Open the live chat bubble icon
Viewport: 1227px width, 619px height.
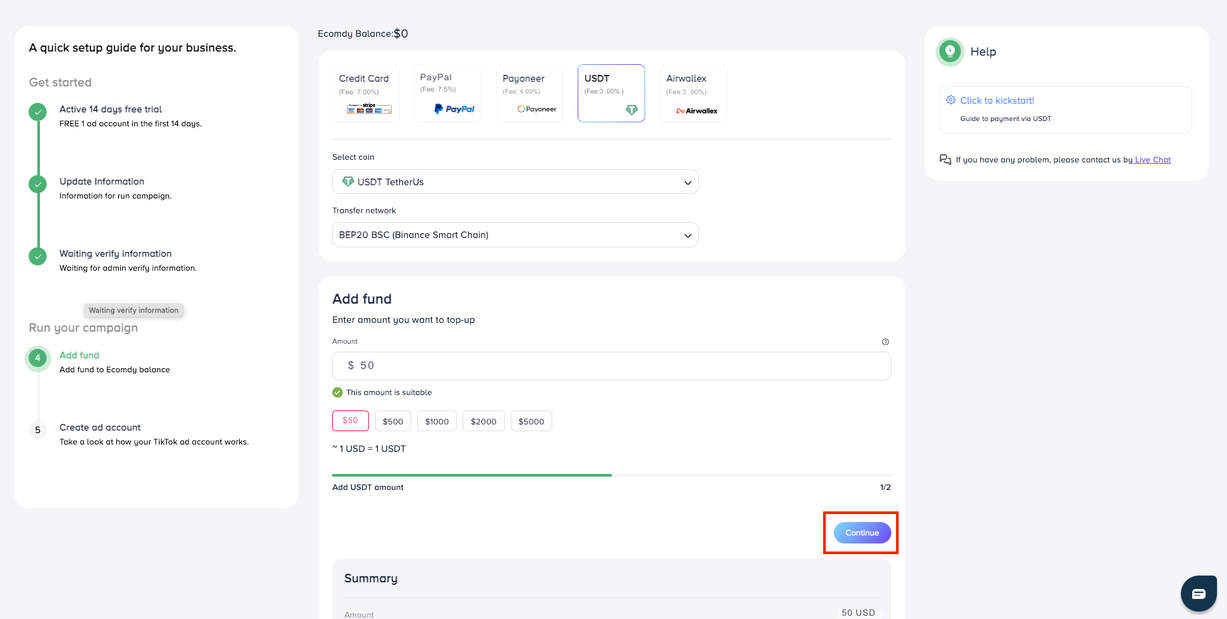point(1198,593)
